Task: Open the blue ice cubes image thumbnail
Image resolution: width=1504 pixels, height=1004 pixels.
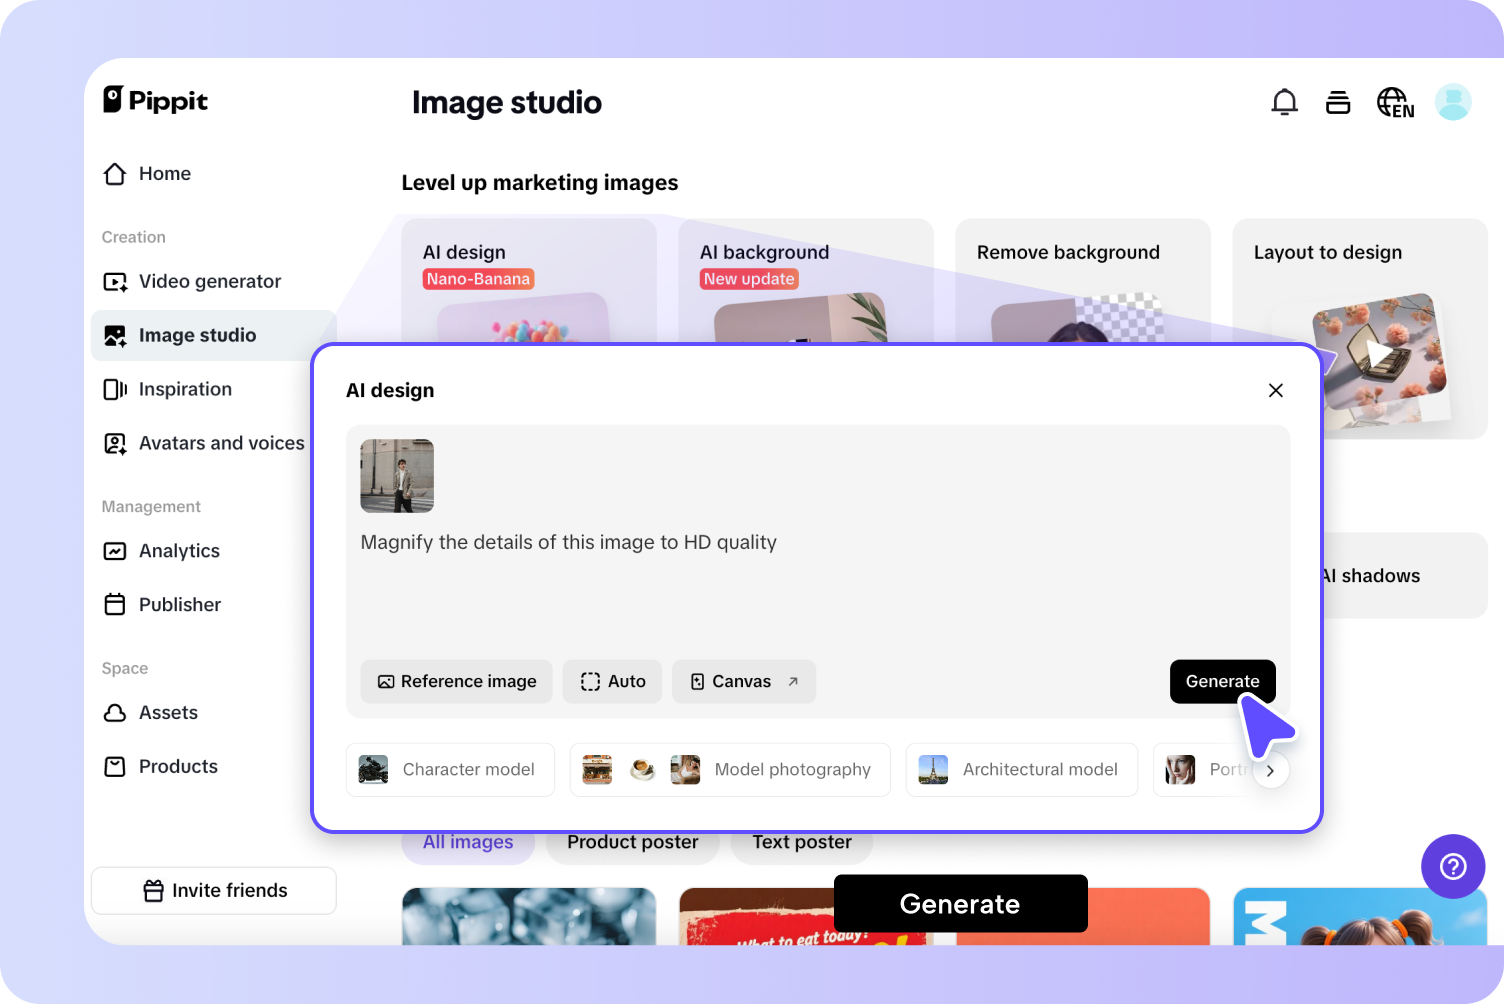Action: [529, 916]
